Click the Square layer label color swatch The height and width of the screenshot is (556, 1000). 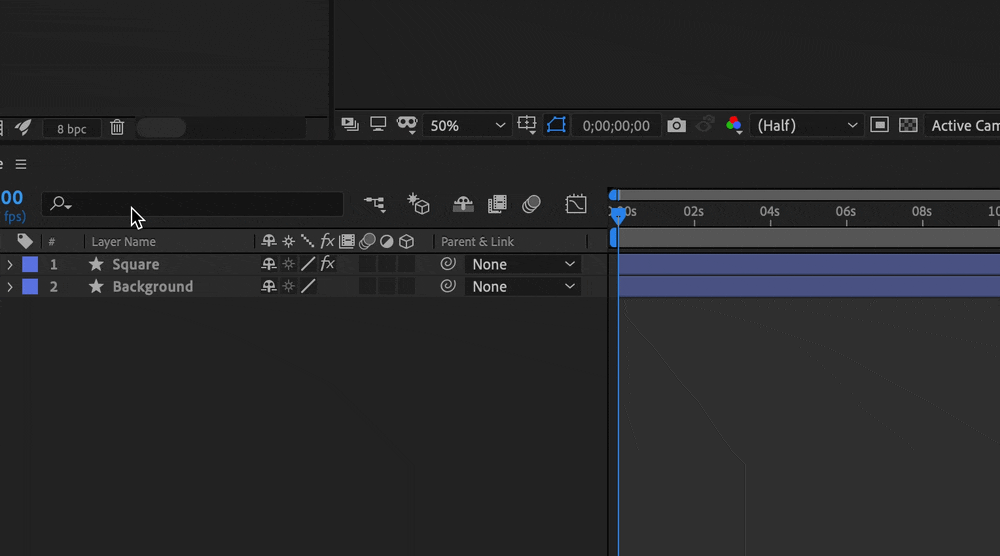[30, 264]
